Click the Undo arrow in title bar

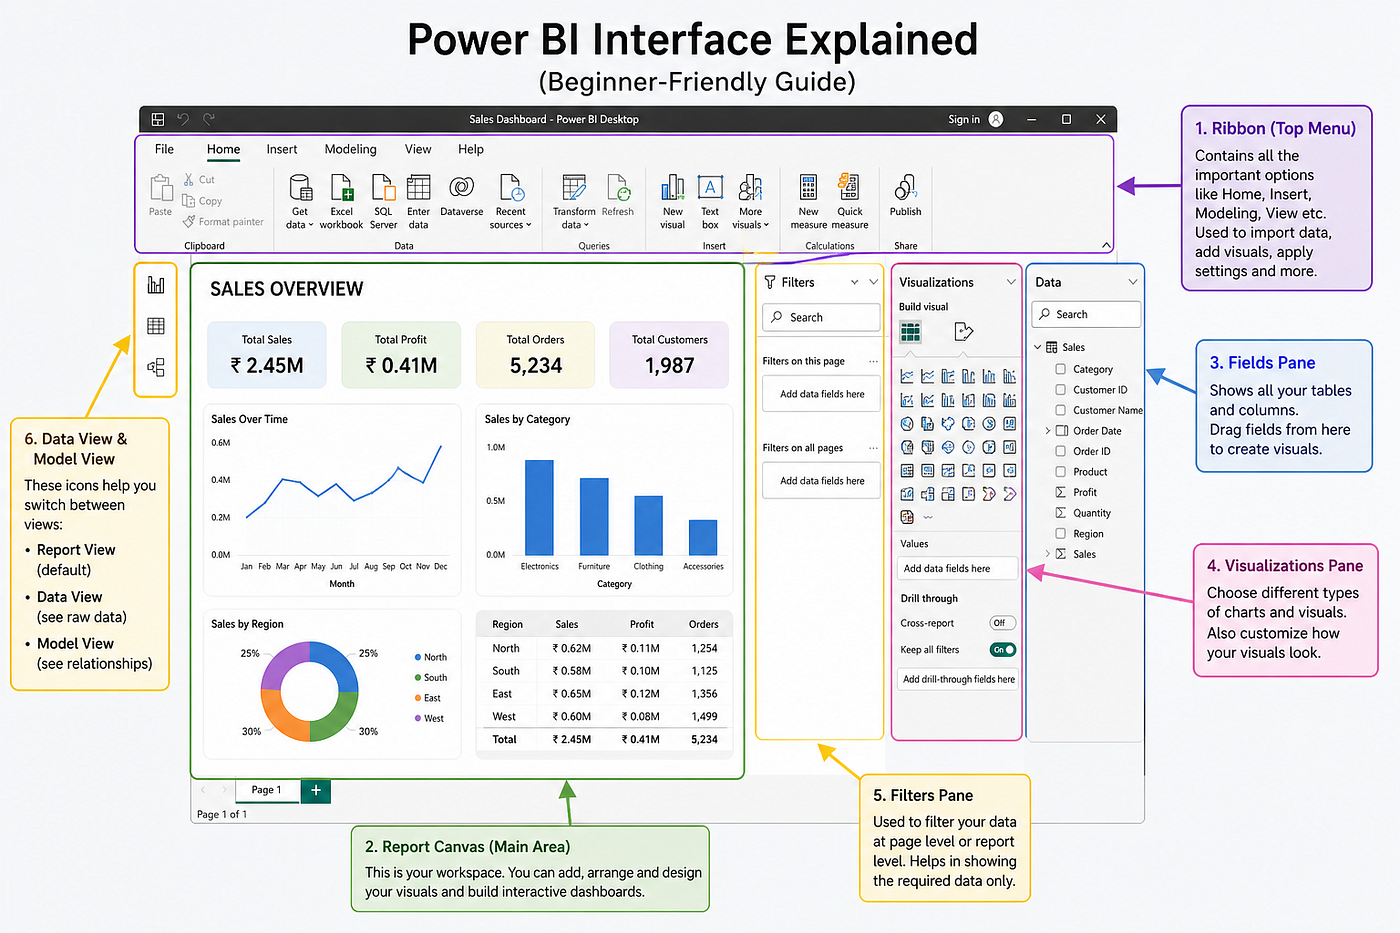pyautogui.click(x=183, y=119)
